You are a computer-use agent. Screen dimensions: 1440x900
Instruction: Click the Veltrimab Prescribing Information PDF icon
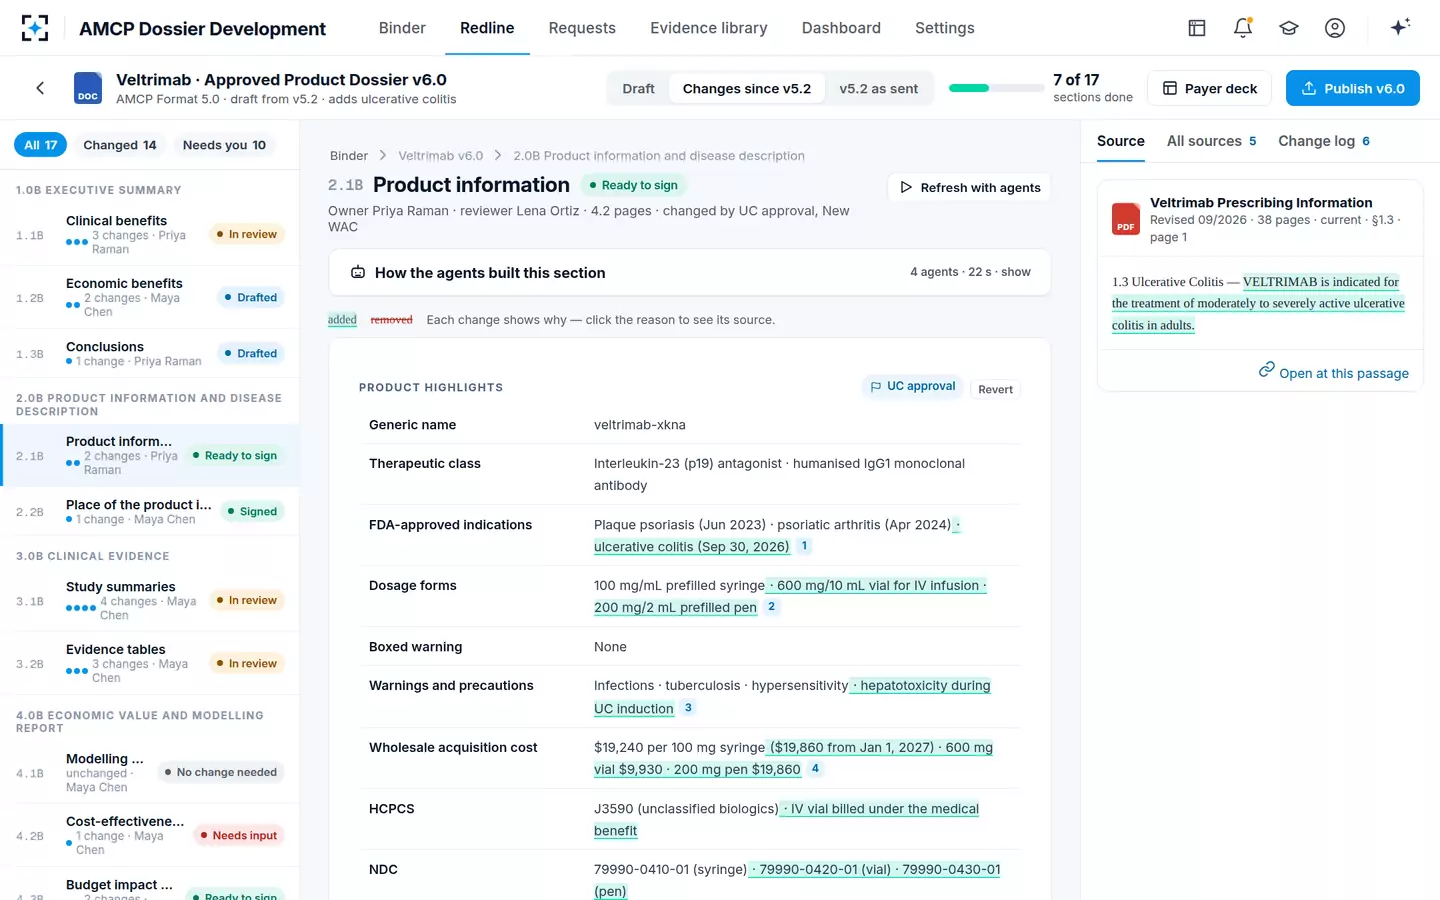(x=1126, y=219)
